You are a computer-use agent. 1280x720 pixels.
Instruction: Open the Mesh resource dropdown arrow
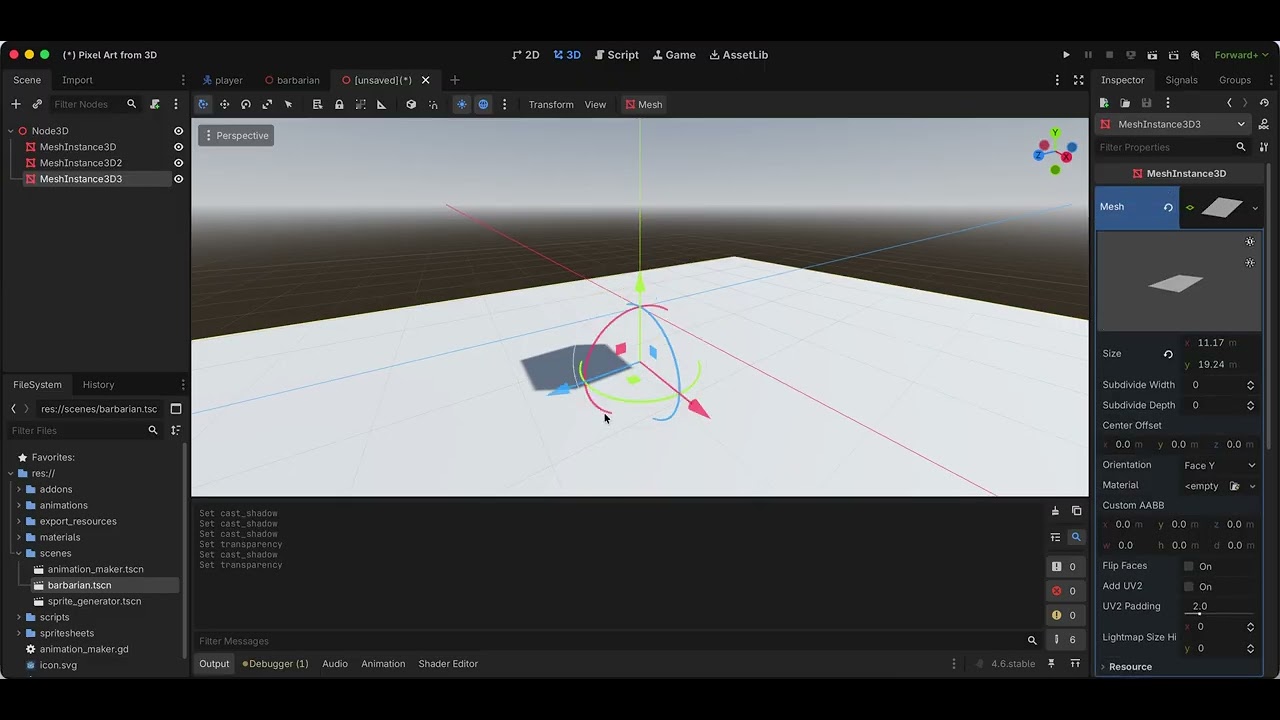[x=1255, y=208]
